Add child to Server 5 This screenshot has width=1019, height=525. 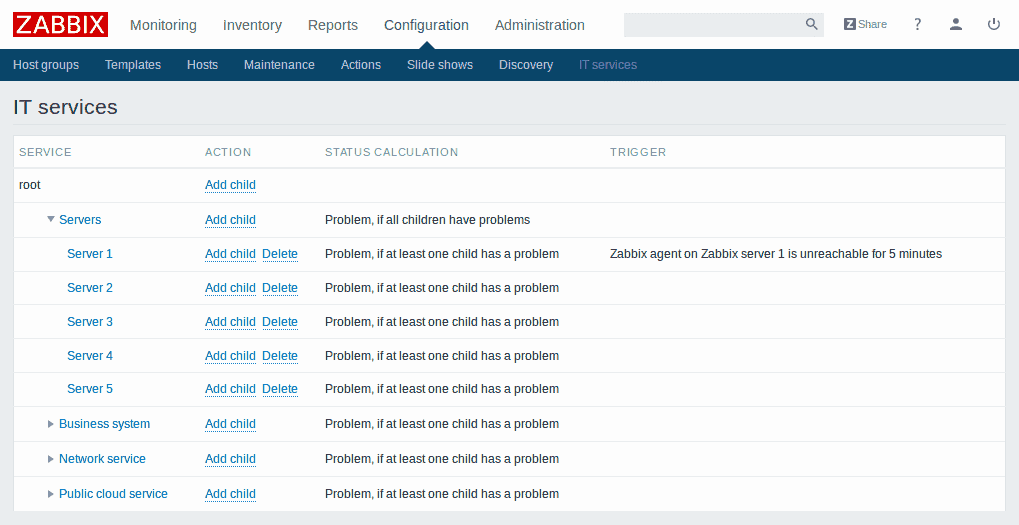[230, 389]
